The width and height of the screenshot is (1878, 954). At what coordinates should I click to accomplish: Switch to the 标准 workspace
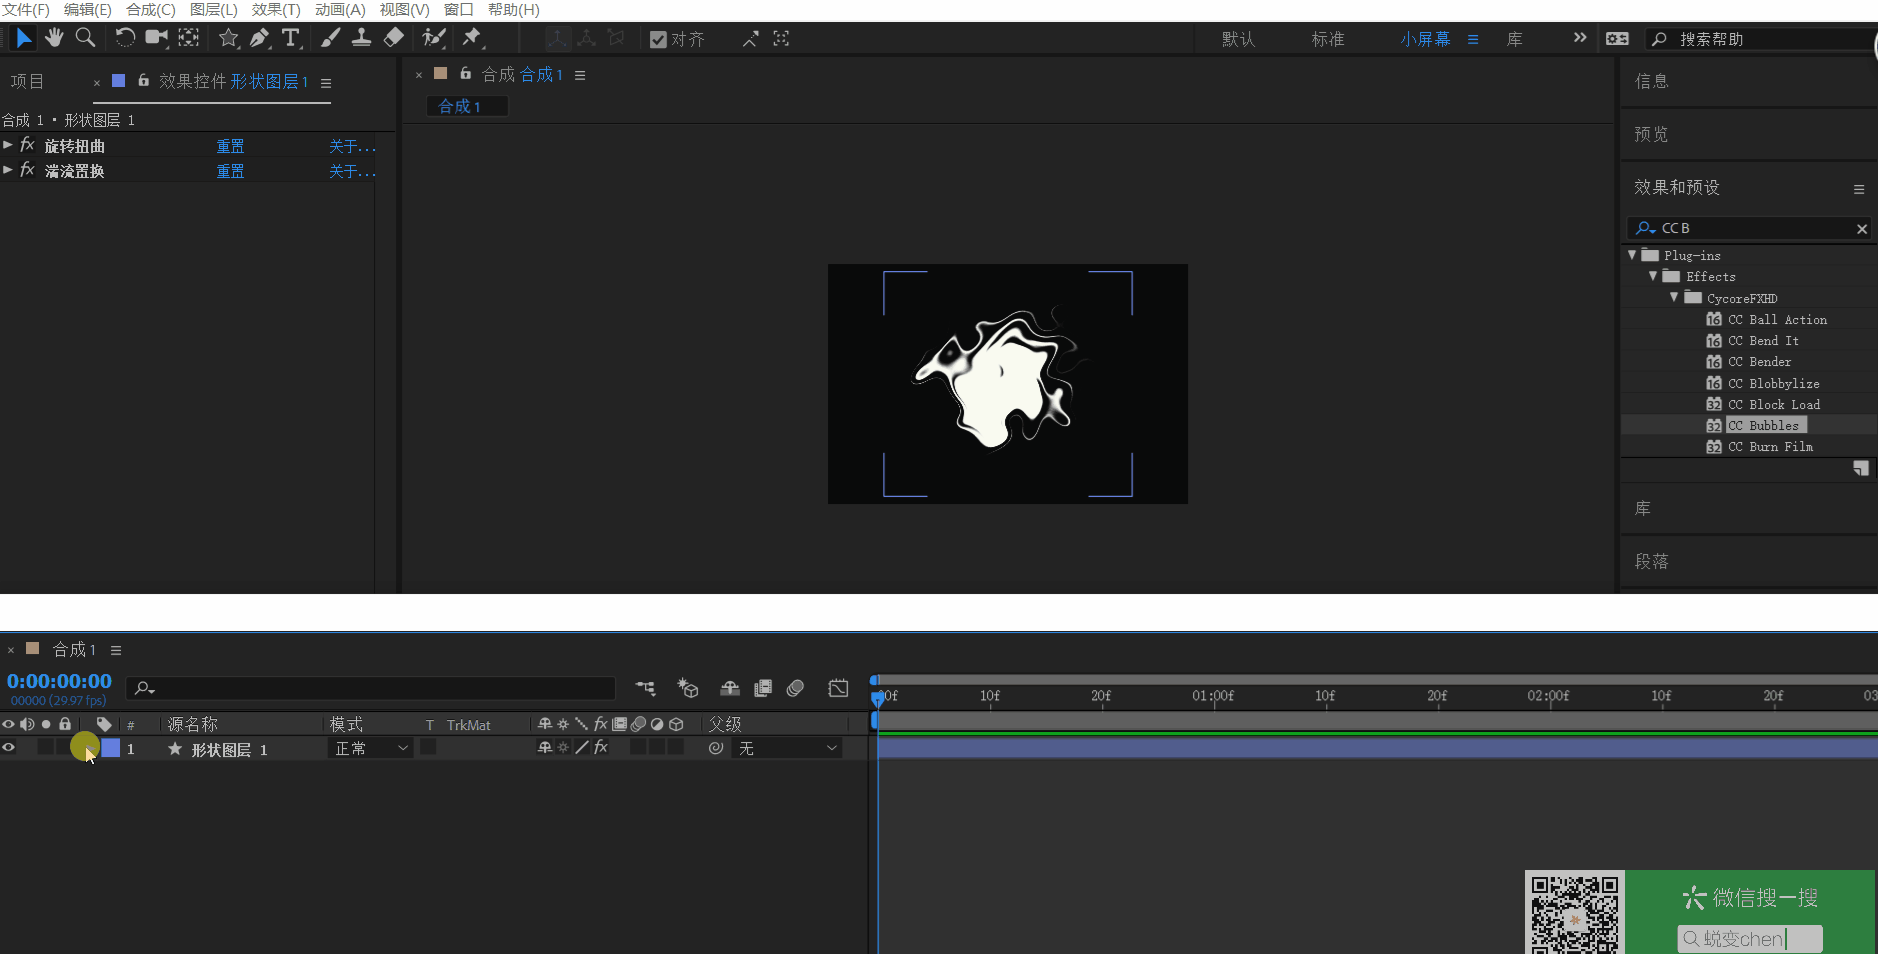(1327, 39)
